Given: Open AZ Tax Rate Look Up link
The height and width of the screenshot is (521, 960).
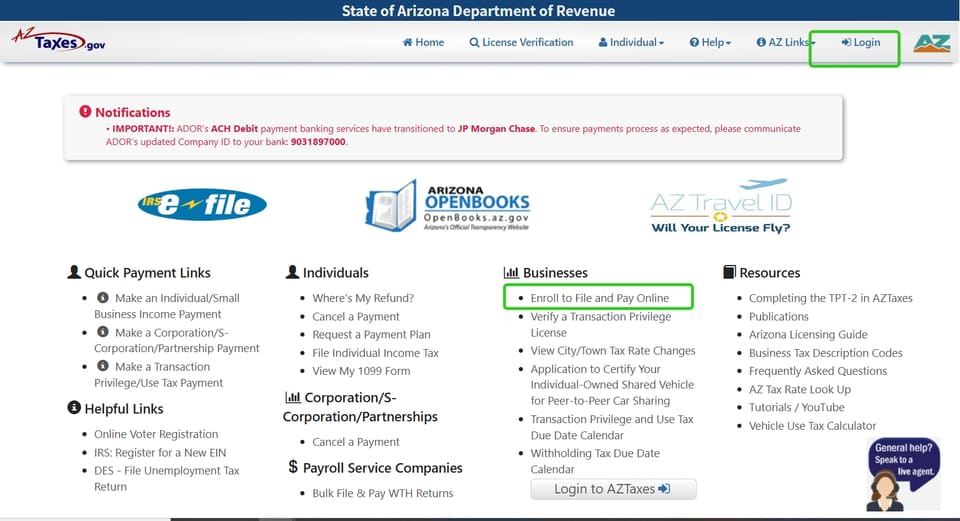Looking at the screenshot, I should (x=800, y=389).
